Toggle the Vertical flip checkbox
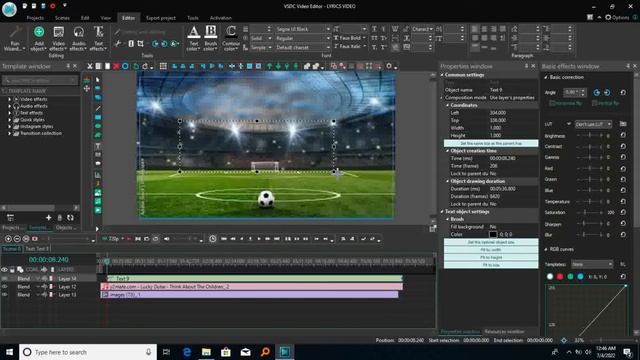 pyautogui.click(x=595, y=103)
